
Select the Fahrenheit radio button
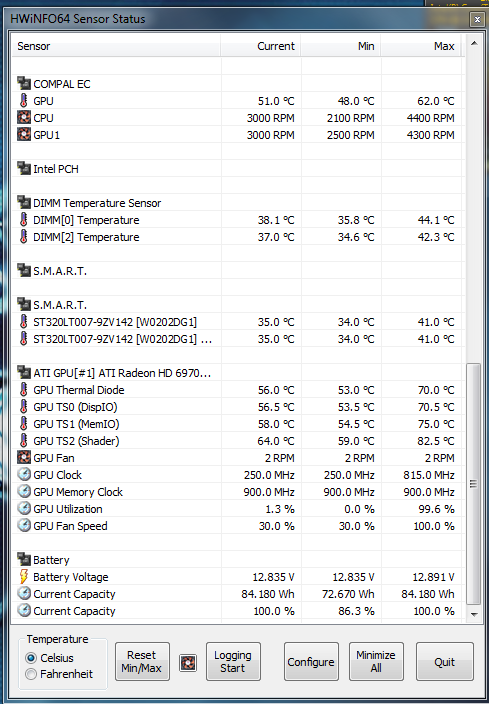[x=31, y=674]
